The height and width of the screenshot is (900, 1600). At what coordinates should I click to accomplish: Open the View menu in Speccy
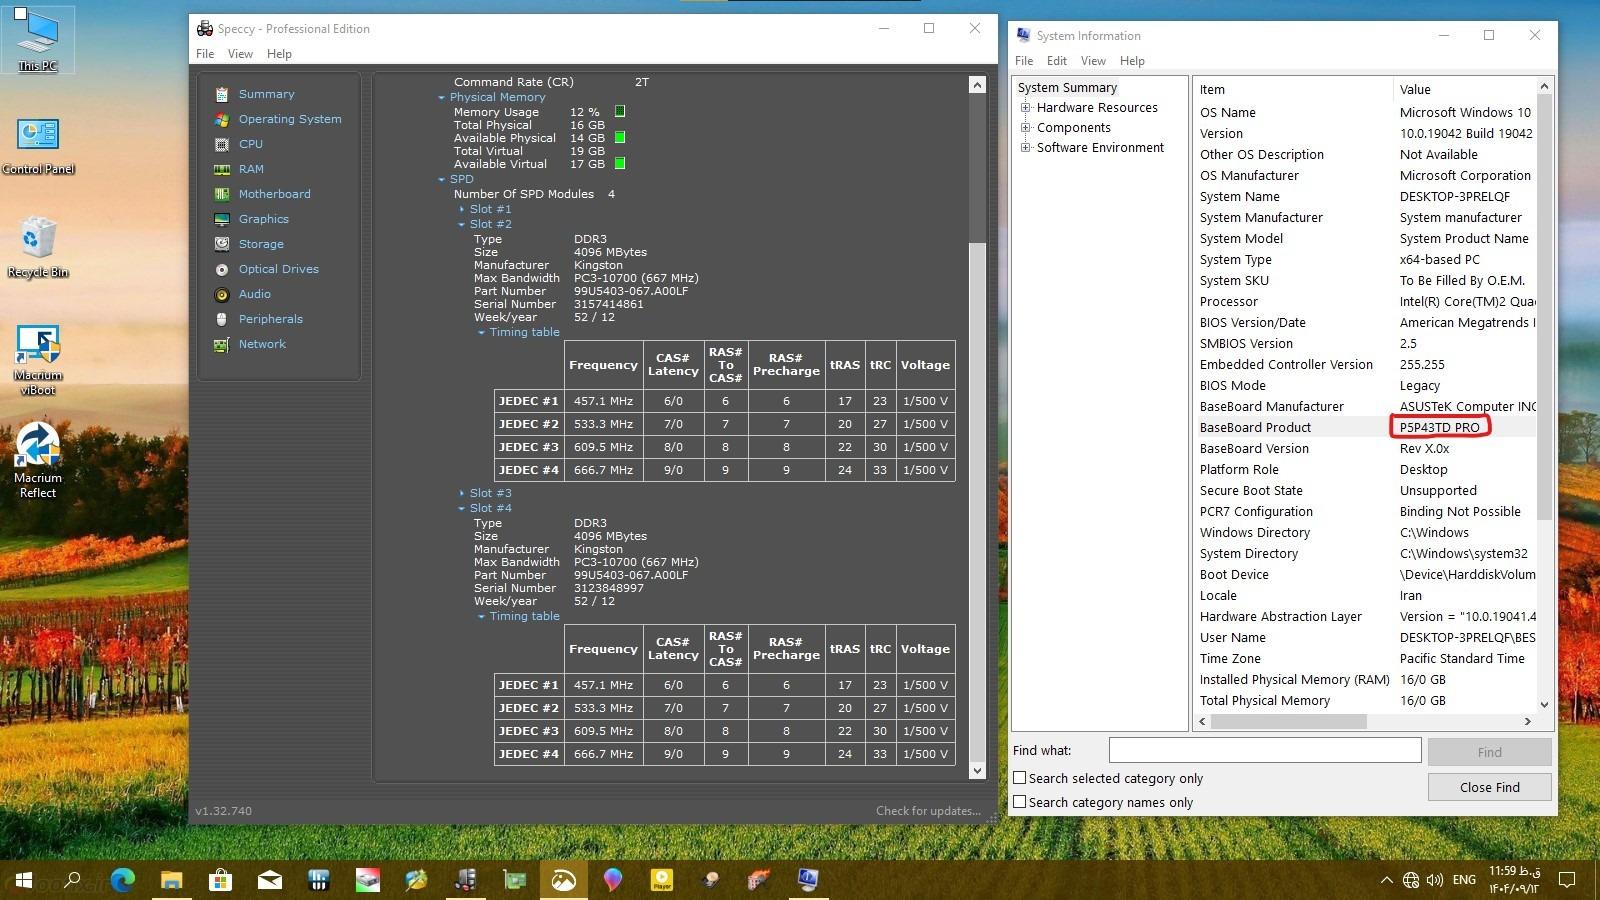pyautogui.click(x=240, y=54)
